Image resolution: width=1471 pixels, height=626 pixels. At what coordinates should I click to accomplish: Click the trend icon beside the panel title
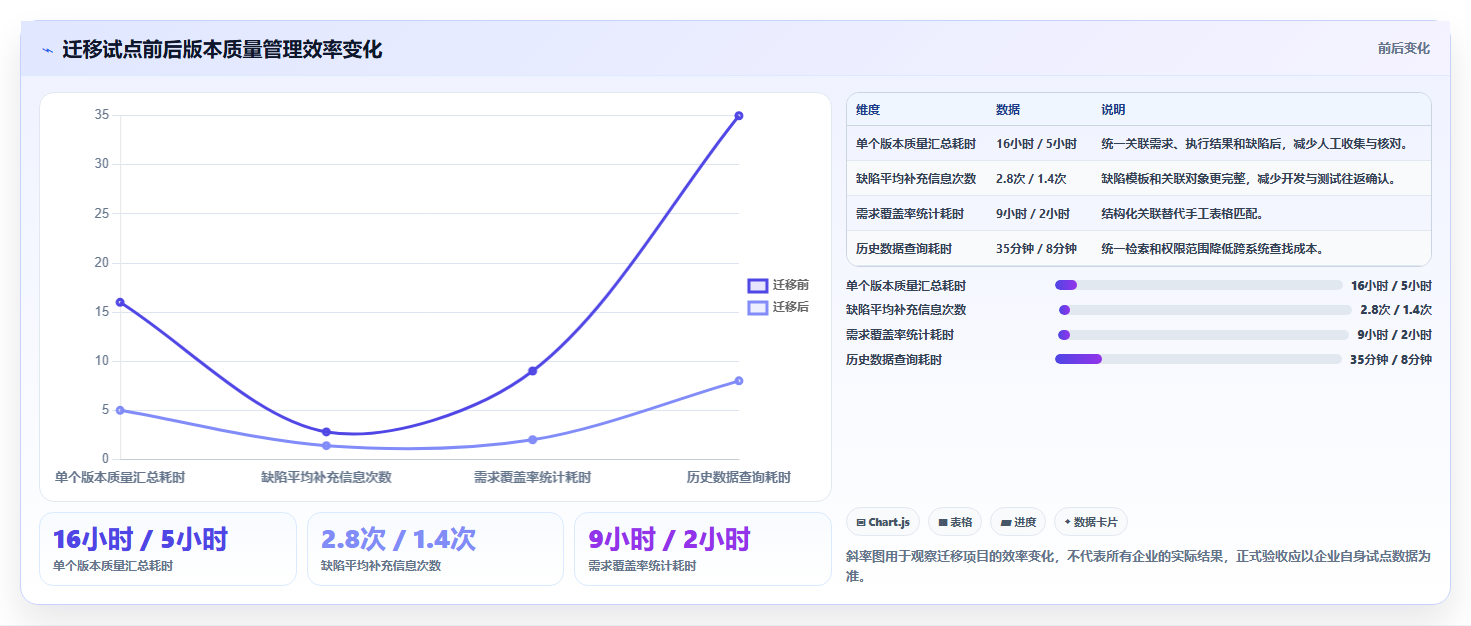pyautogui.click(x=47, y=50)
